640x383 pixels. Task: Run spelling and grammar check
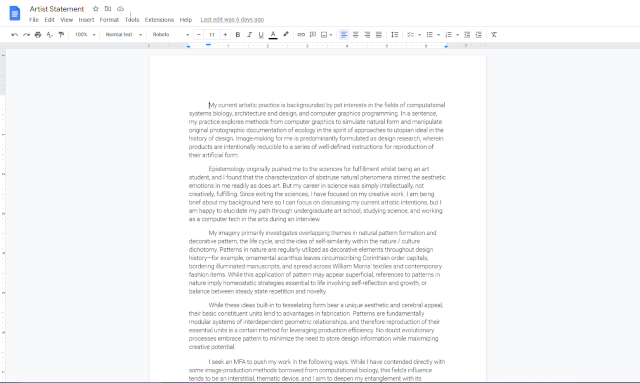[49, 35]
